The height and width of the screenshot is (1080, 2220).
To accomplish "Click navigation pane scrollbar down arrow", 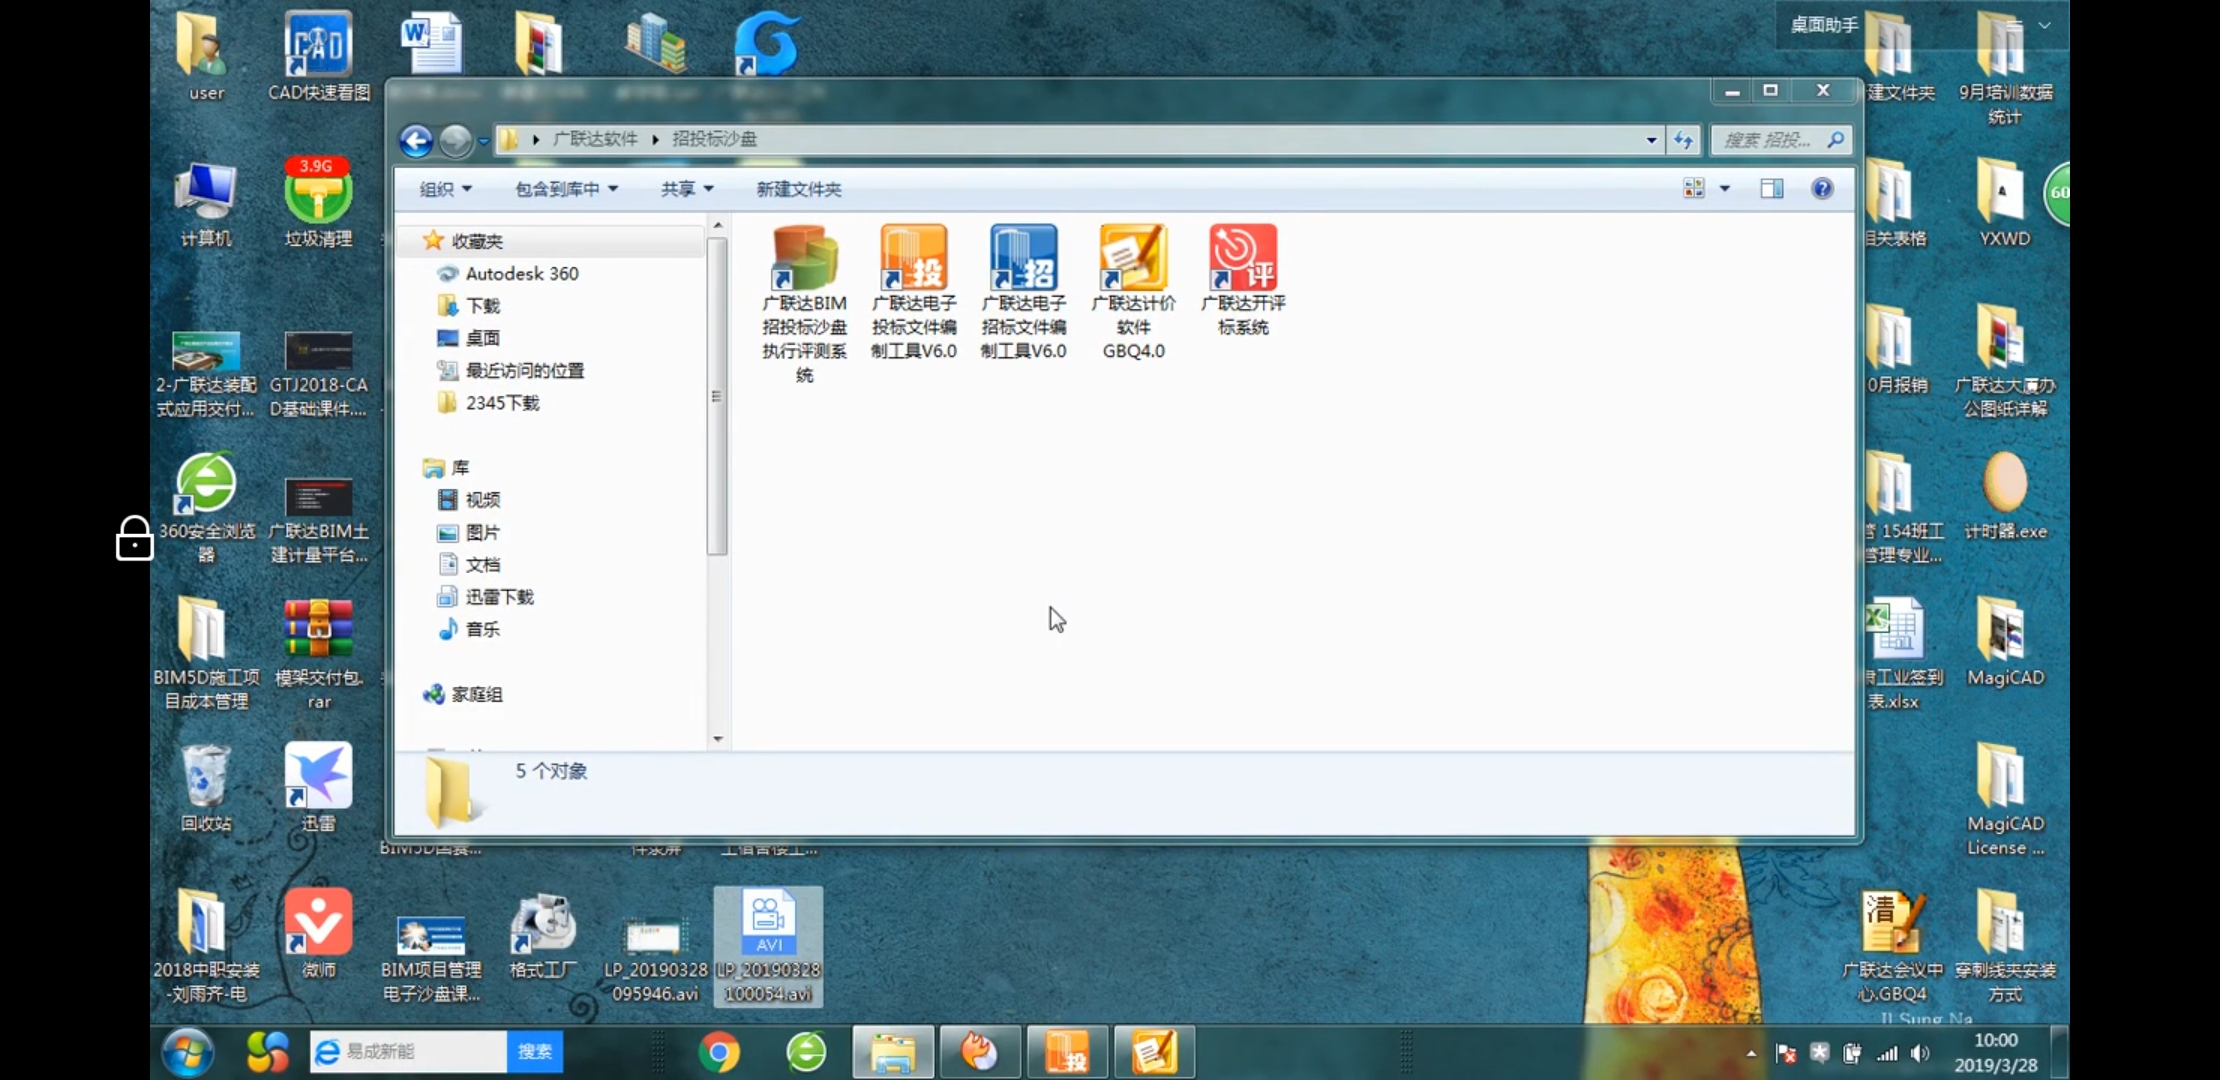I will pos(717,739).
